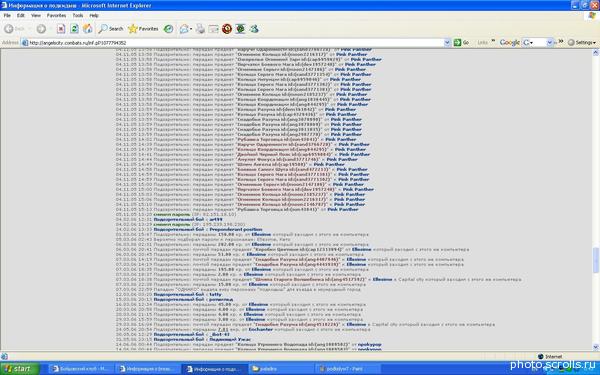This screenshot has height=375, width=600.
Task: Open the Edit menu
Action: pyautogui.click(x=21, y=15)
